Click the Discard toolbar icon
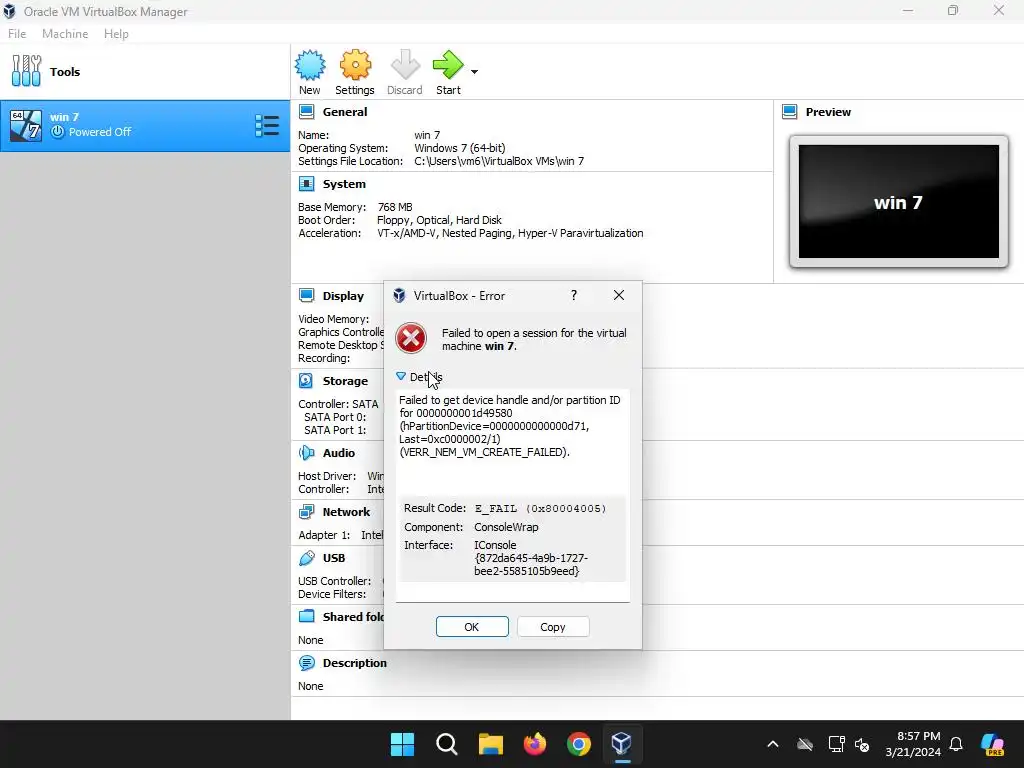This screenshot has width=1024, height=768. (405, 65)
